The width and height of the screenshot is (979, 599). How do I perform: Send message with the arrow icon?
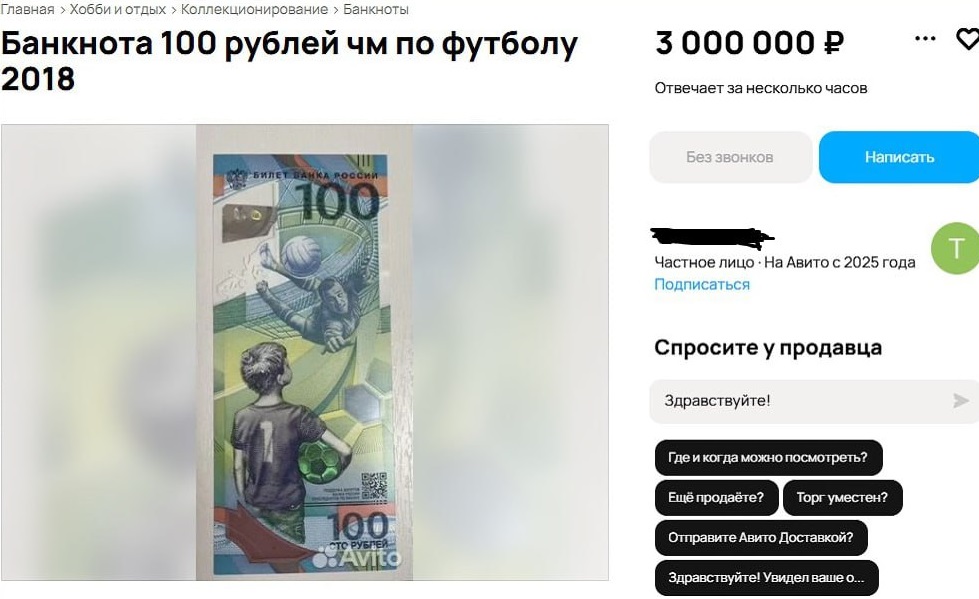[x=961, y=401]
